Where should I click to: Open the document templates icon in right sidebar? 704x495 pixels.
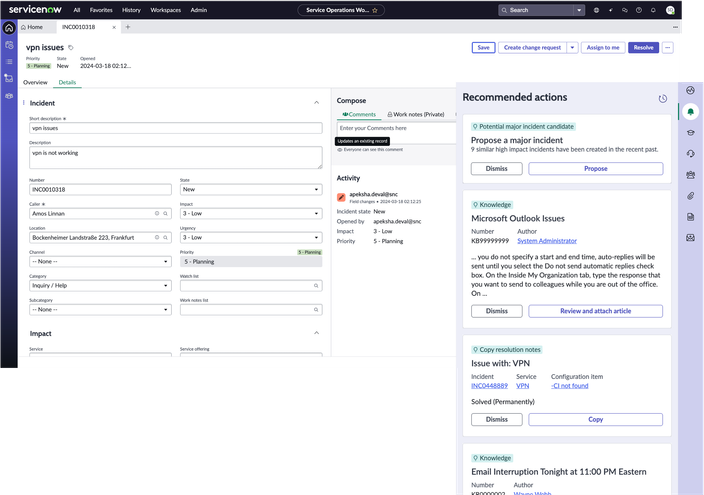pos(691,217)
